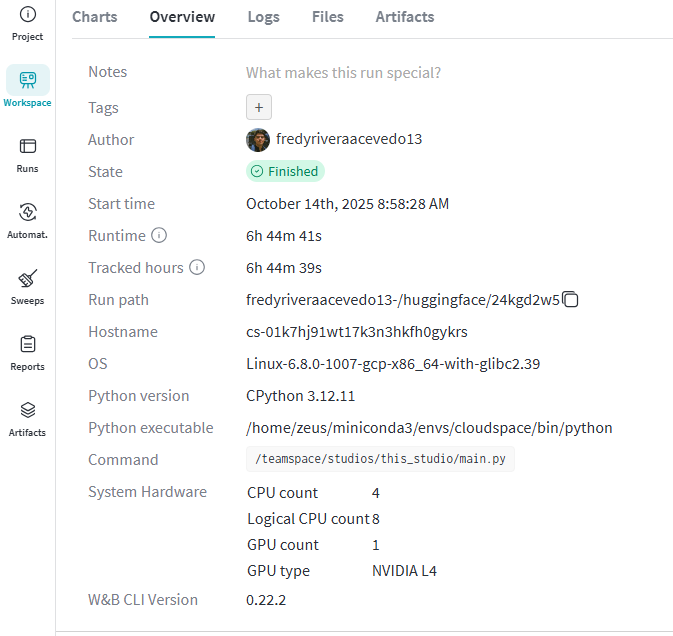Open author fredyriveraacevedo13 profile link

pos(349,139)
